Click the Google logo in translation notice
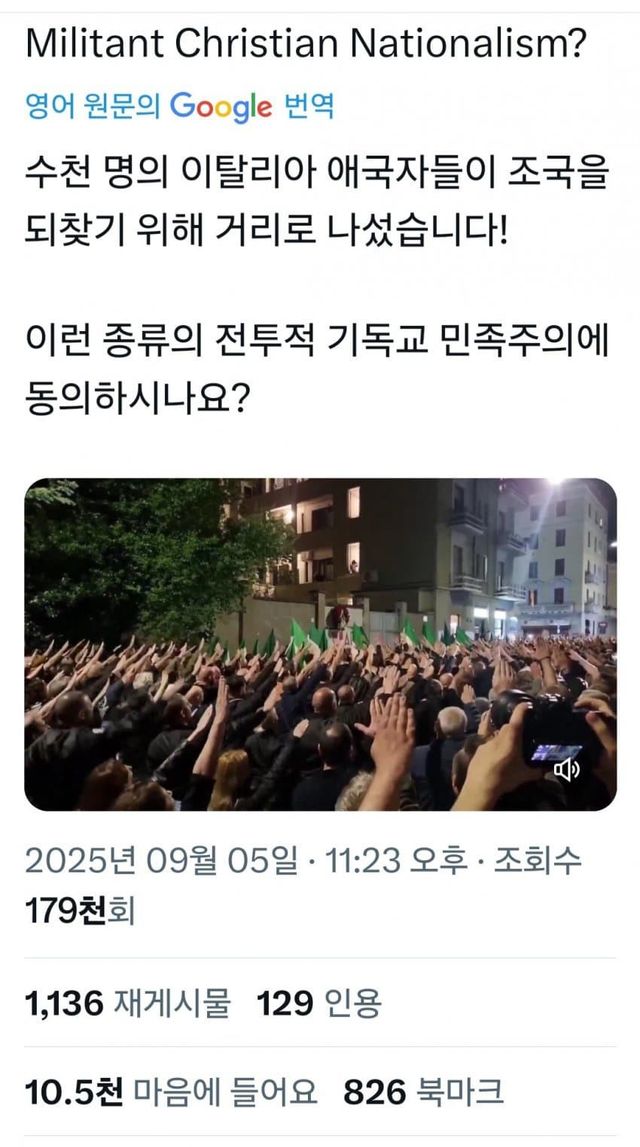Image resolution: width=640 pixels, height=1147 pixels. pos(221,108)
